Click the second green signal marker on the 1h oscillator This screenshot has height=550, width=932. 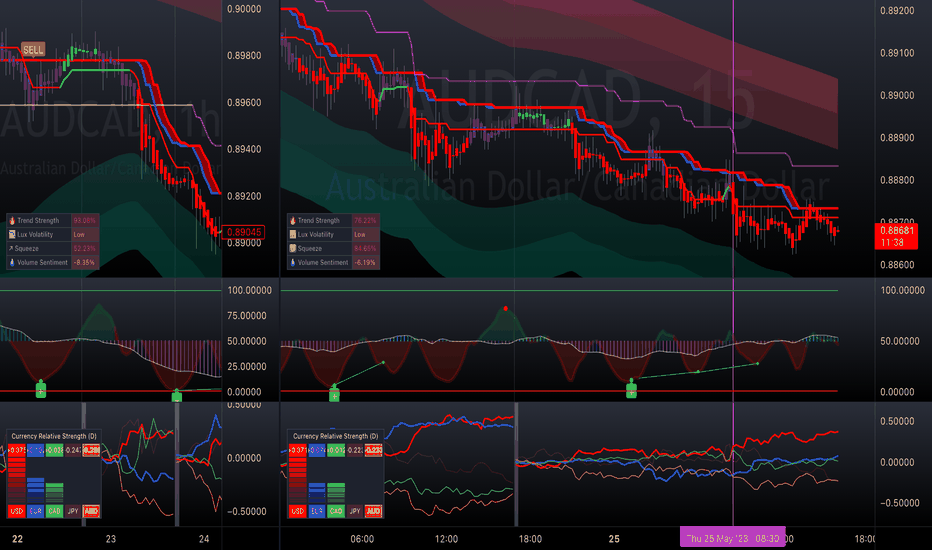click(177, 396)
